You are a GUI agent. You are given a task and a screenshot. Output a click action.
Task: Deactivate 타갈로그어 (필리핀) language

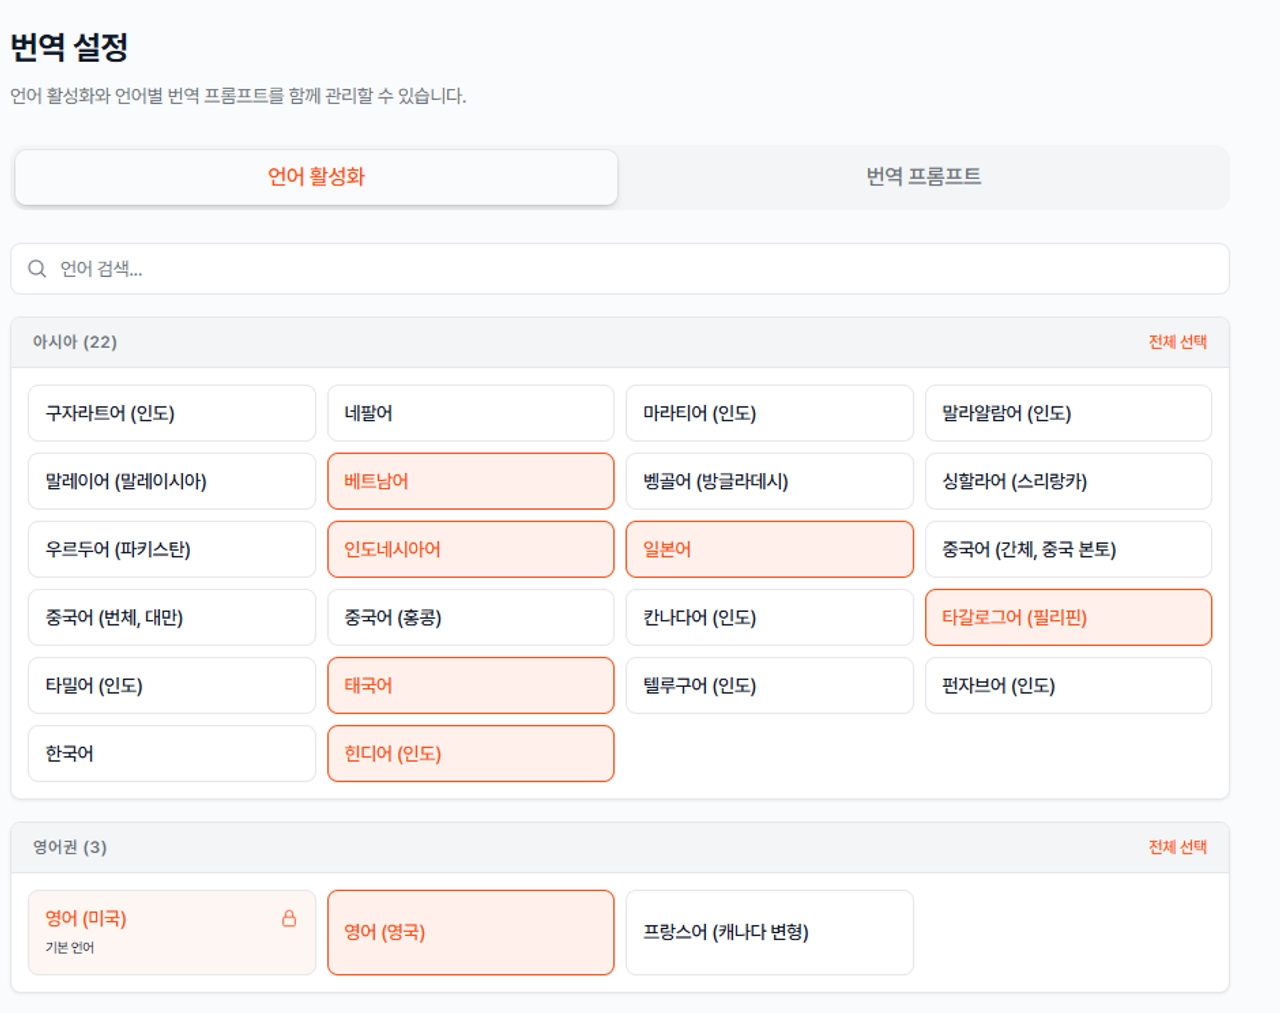coord(1068,617)
